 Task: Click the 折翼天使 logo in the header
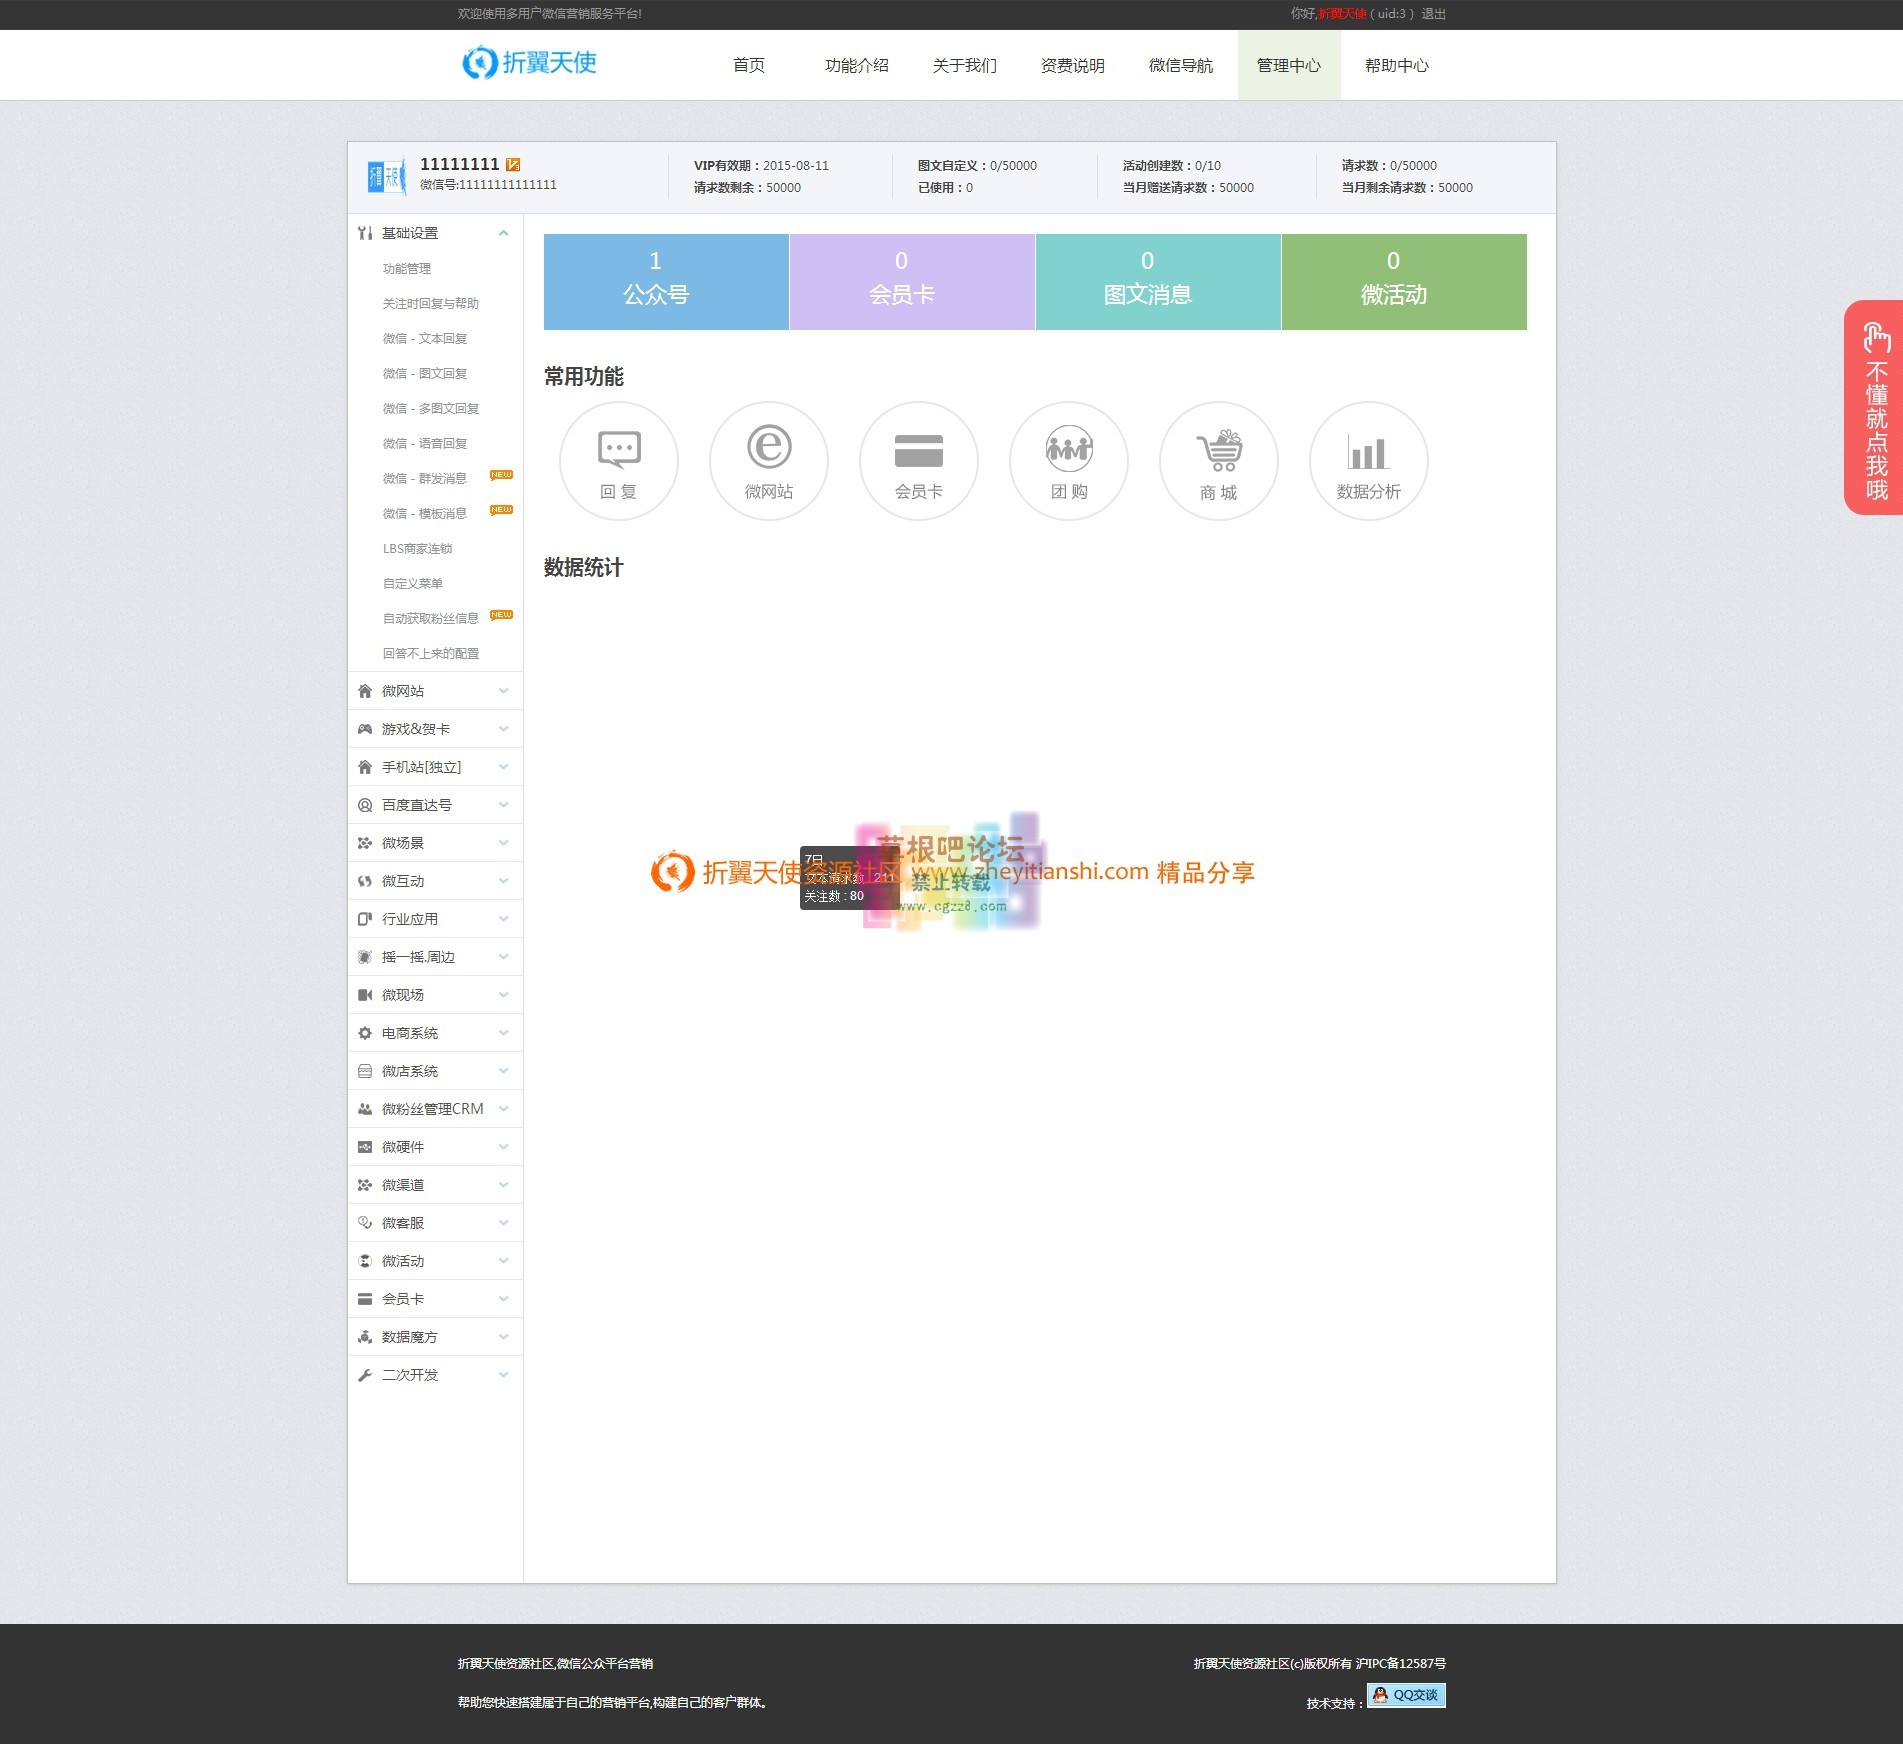(x=529, y=63)
